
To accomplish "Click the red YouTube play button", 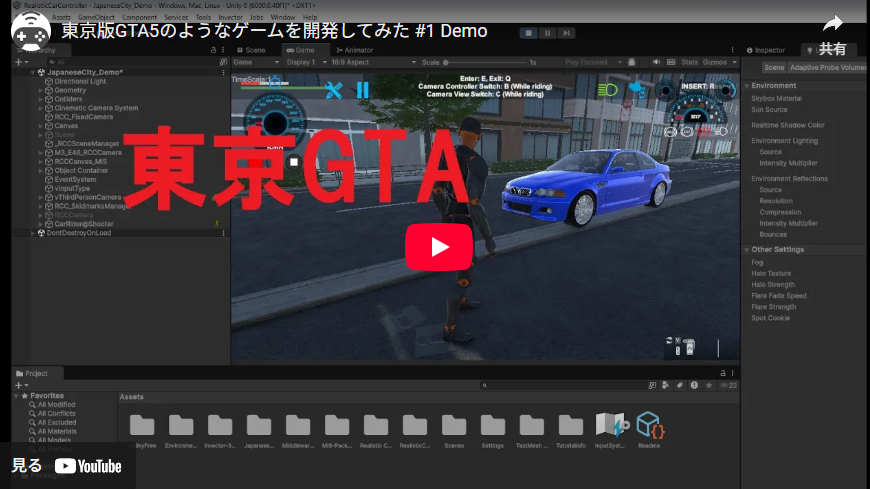I will pyautogui.click(x=438, y=246).
